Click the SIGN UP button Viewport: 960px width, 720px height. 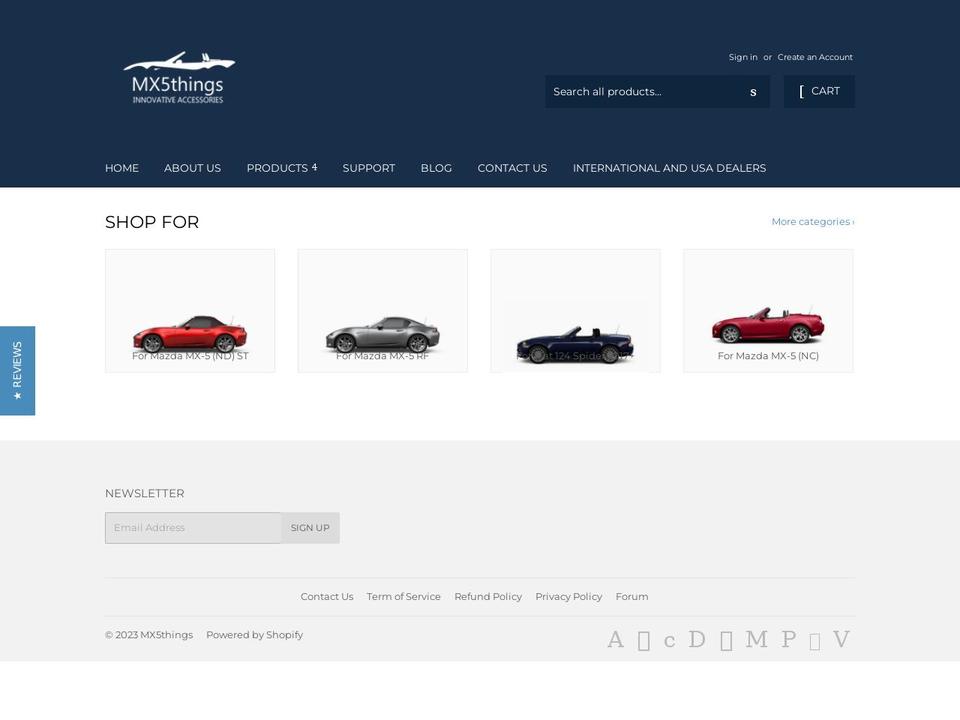[310, 527]
